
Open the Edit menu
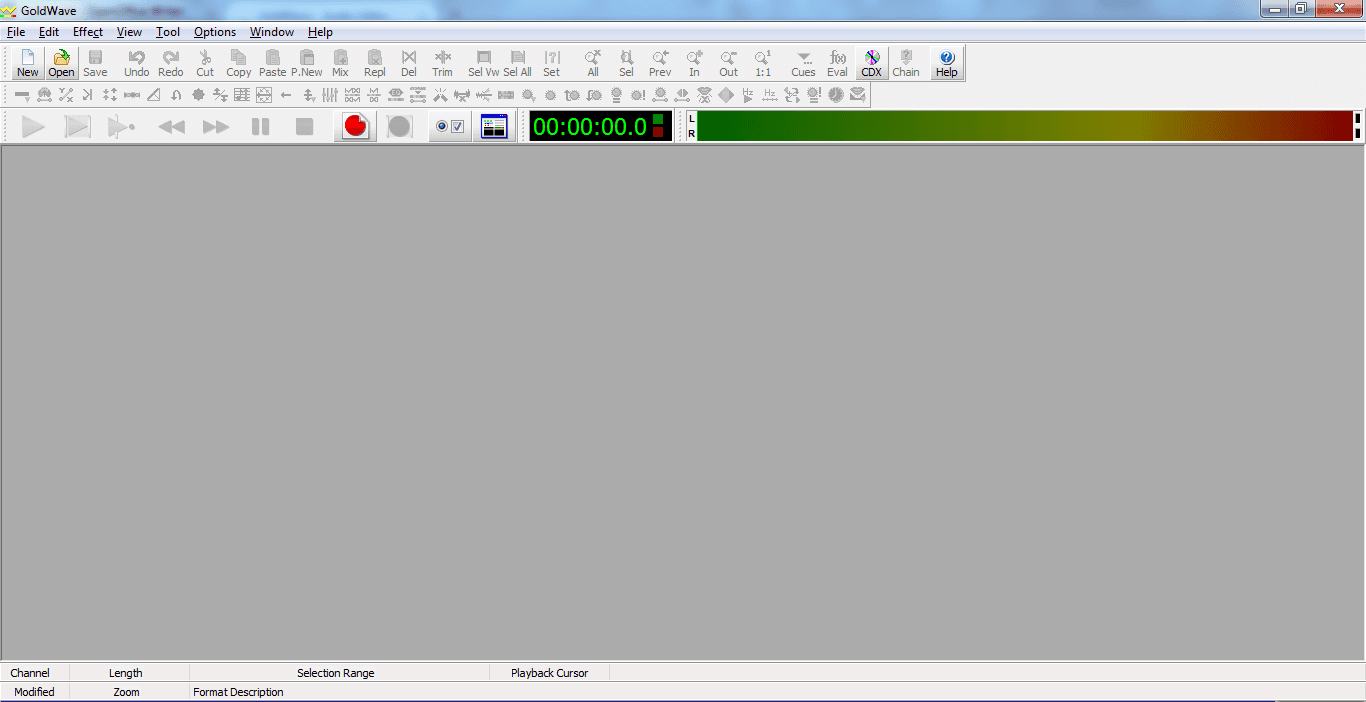tap(49, 32)
